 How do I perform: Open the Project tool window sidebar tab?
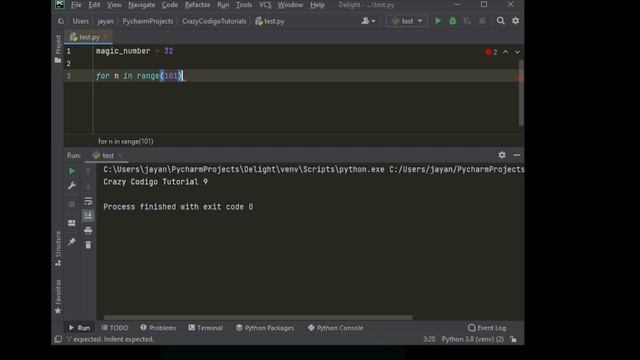[x=58, y=49]
